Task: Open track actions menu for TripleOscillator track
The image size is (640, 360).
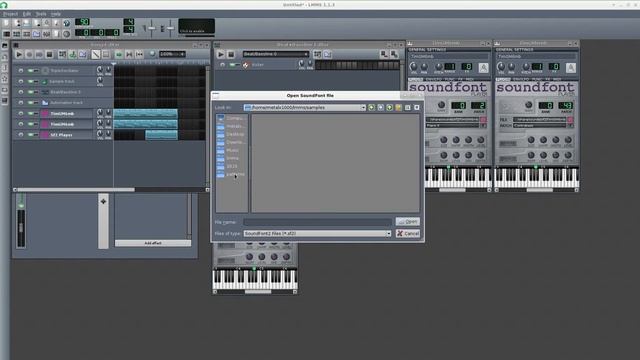Action: pos(21,71)
